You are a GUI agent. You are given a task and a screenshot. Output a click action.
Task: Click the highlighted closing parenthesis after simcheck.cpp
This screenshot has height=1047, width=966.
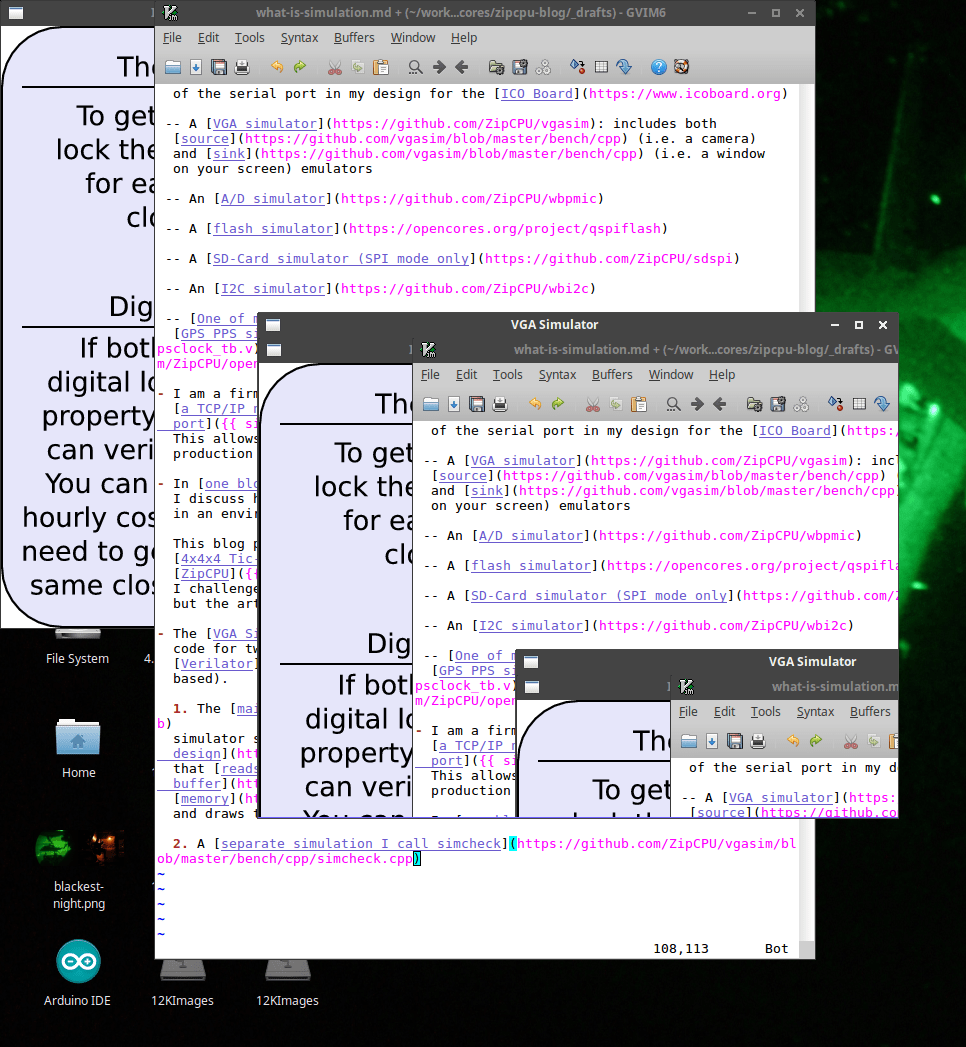[417, 859]
